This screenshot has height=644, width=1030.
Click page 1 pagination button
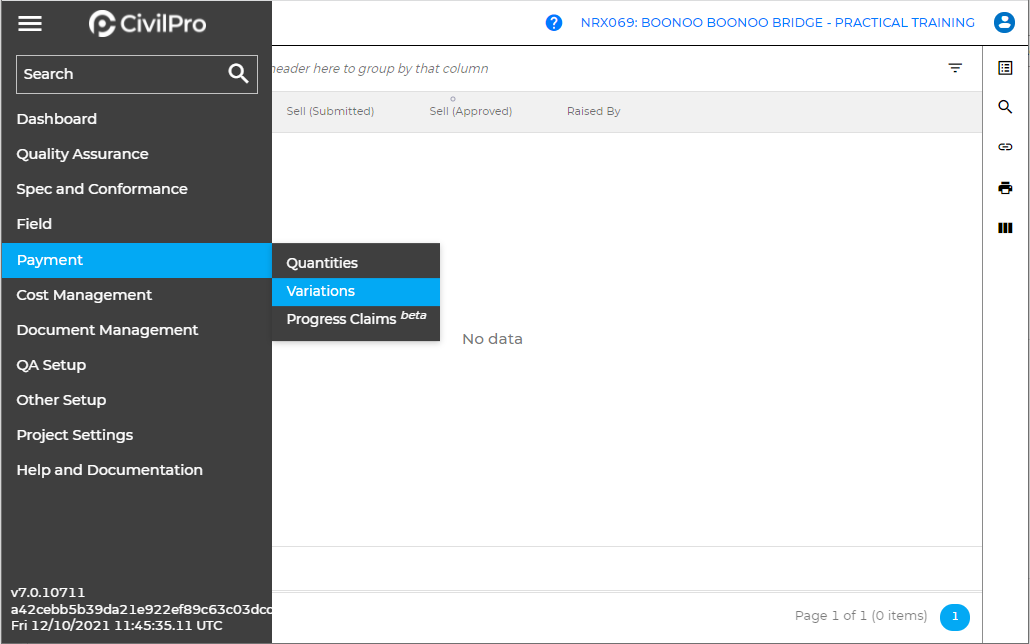tap(954, 617)
